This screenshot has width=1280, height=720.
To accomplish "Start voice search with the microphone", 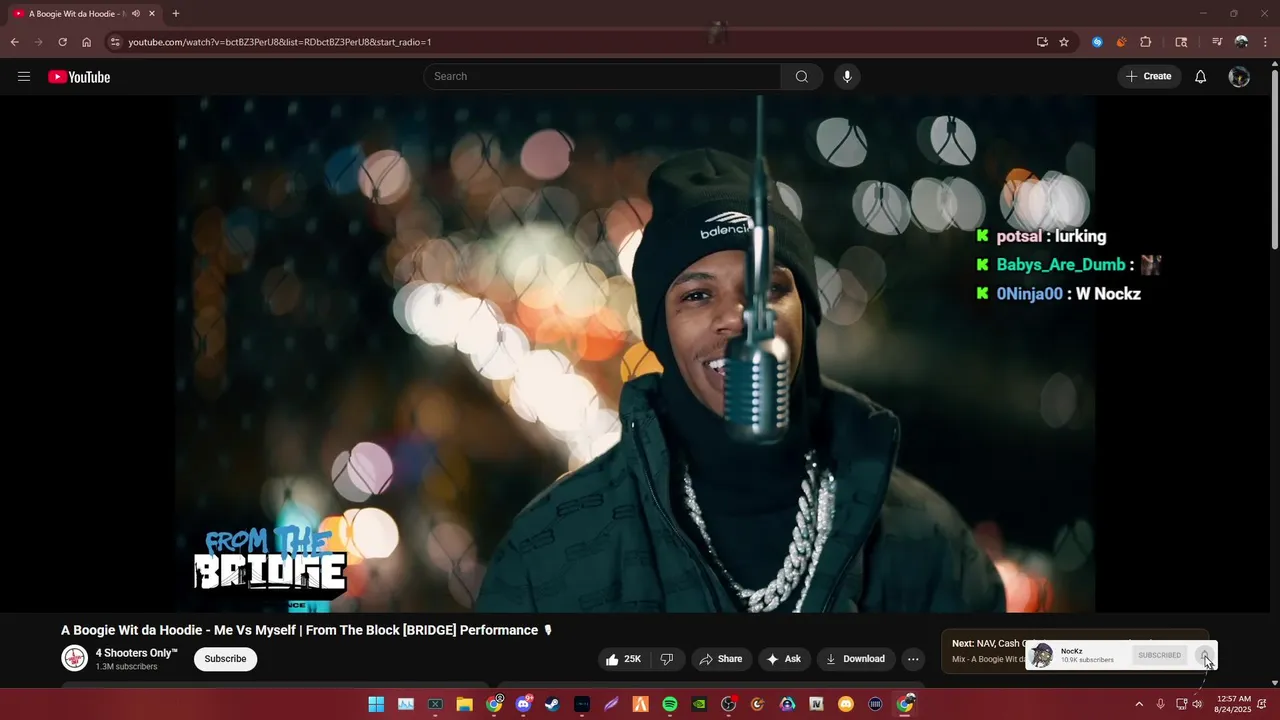I will pos(847,77).
